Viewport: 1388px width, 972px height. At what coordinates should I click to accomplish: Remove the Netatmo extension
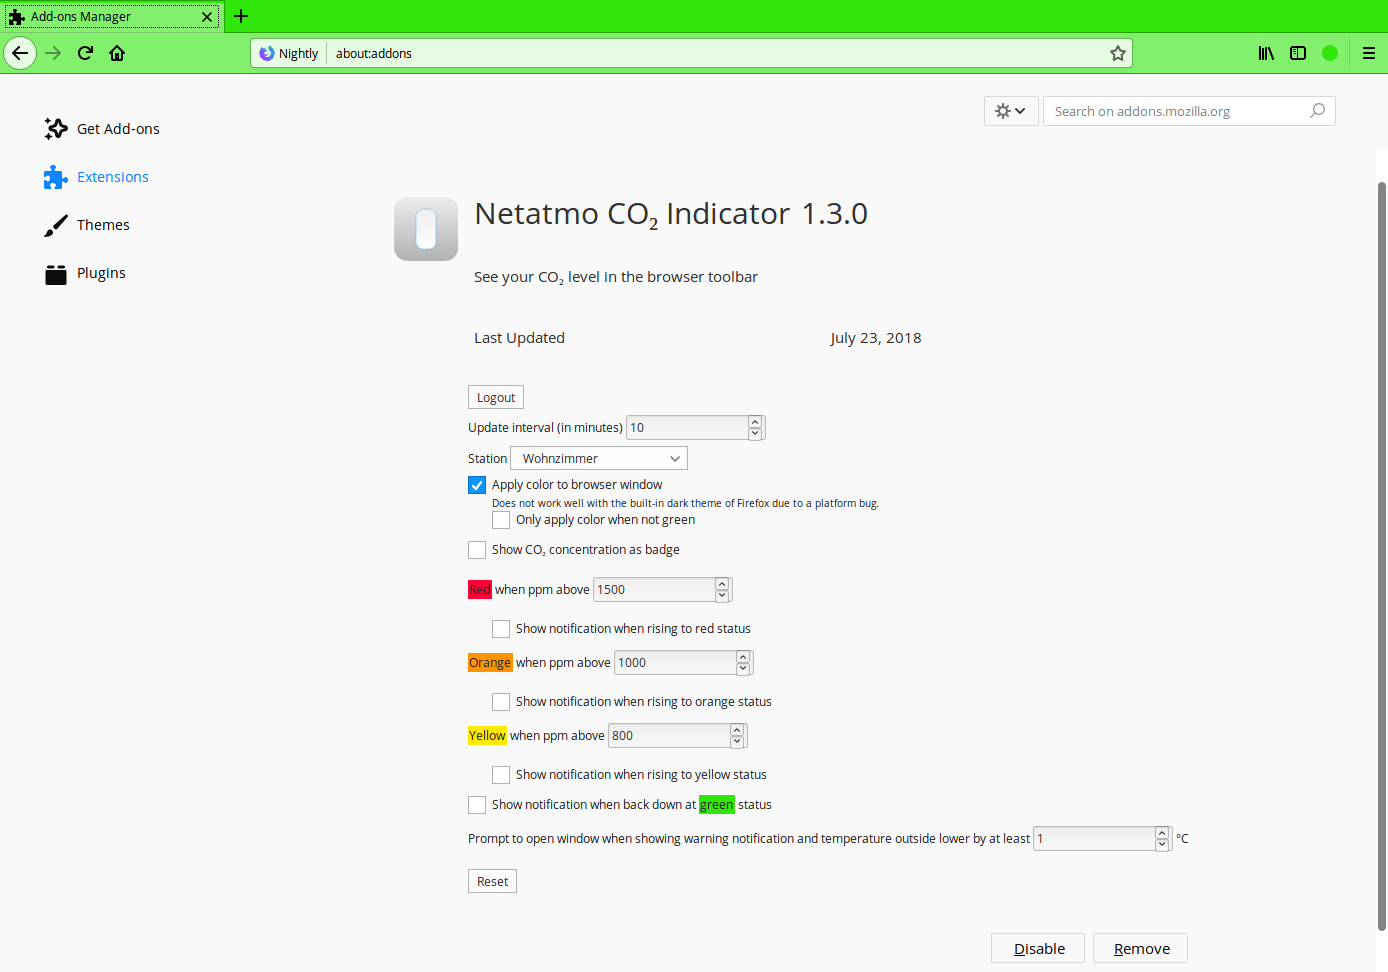pos(1140,948)
